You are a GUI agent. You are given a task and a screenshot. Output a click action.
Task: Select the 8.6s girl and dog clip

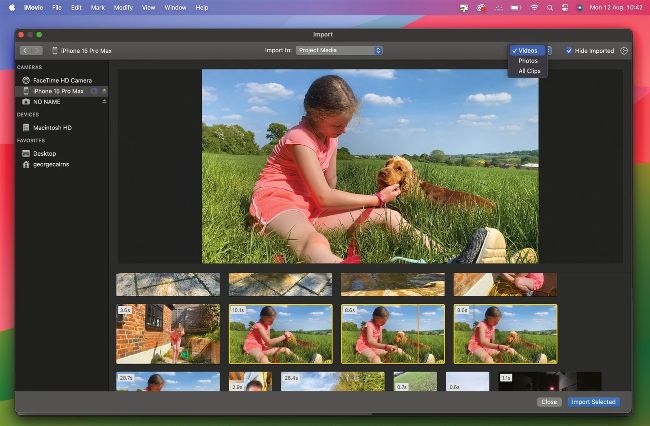tap(393, 334)
